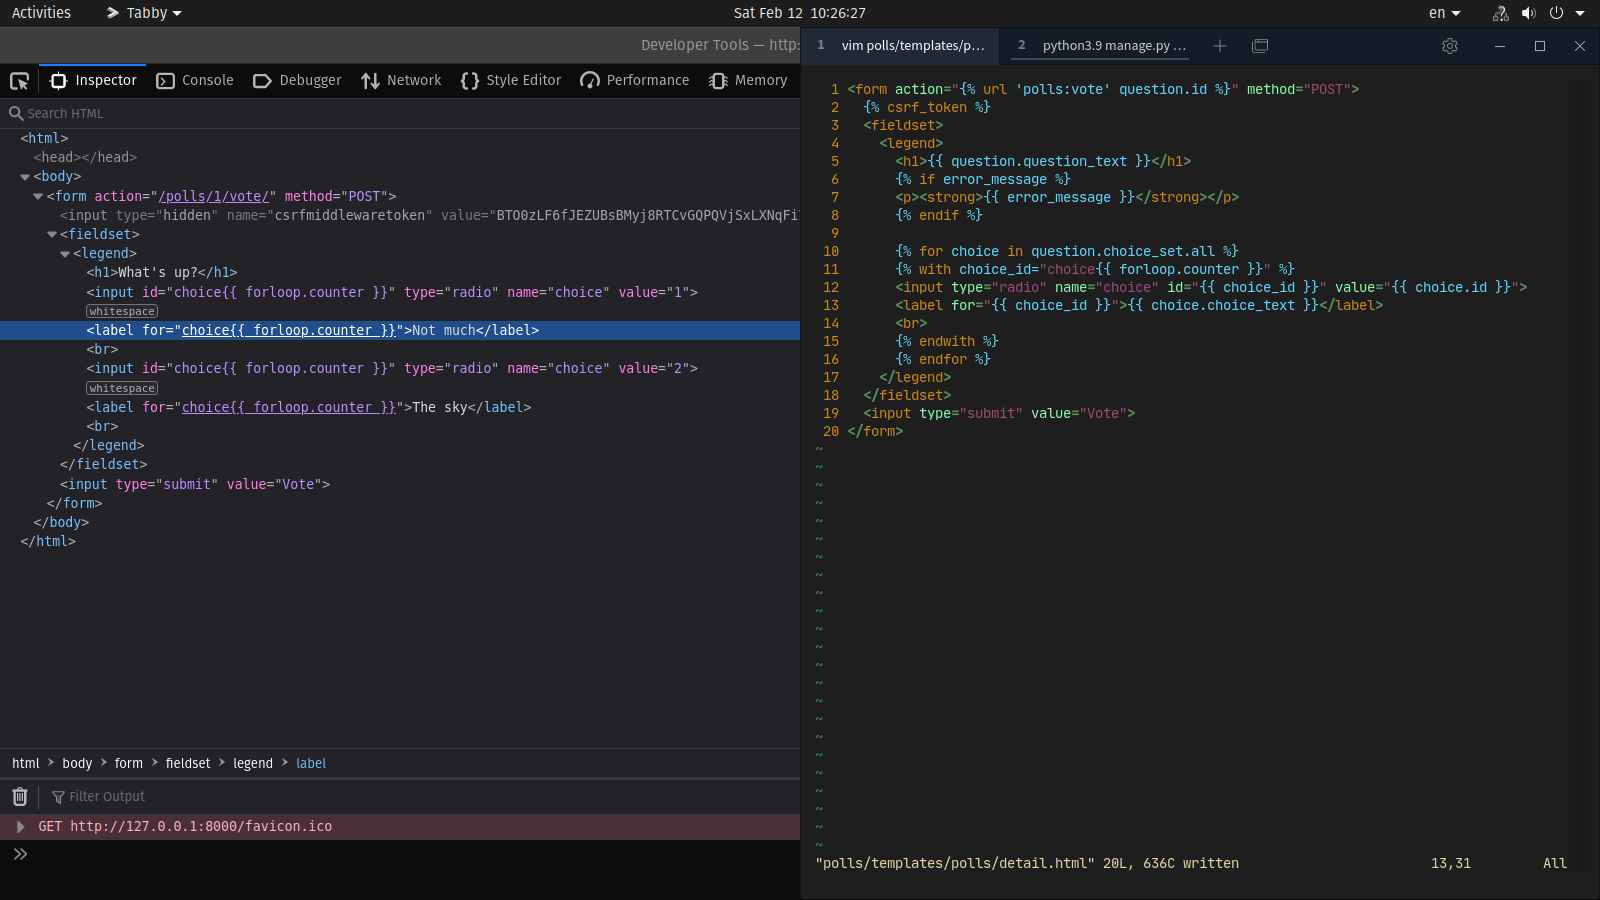Select form in the breadcrumb trail

(x=129, y=763)
